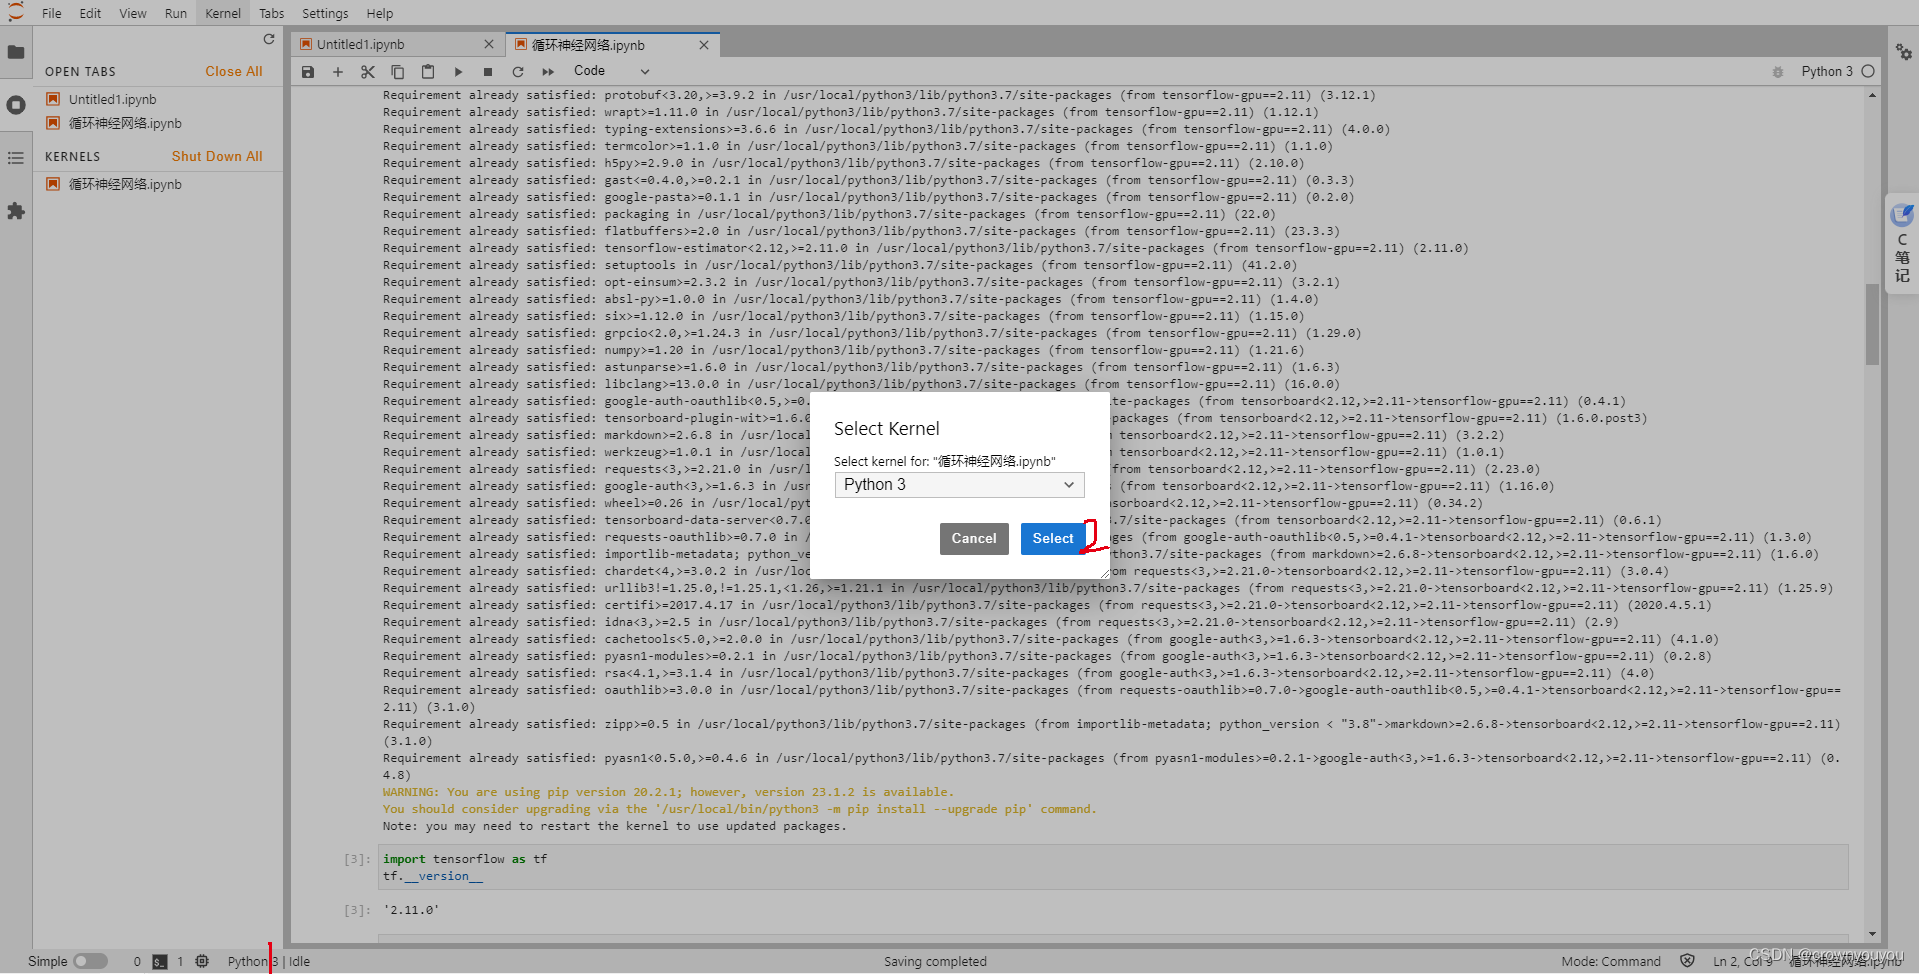Open the cell type Code dropdown
This screenshot has width=1919, height=974.
[611, 71]
